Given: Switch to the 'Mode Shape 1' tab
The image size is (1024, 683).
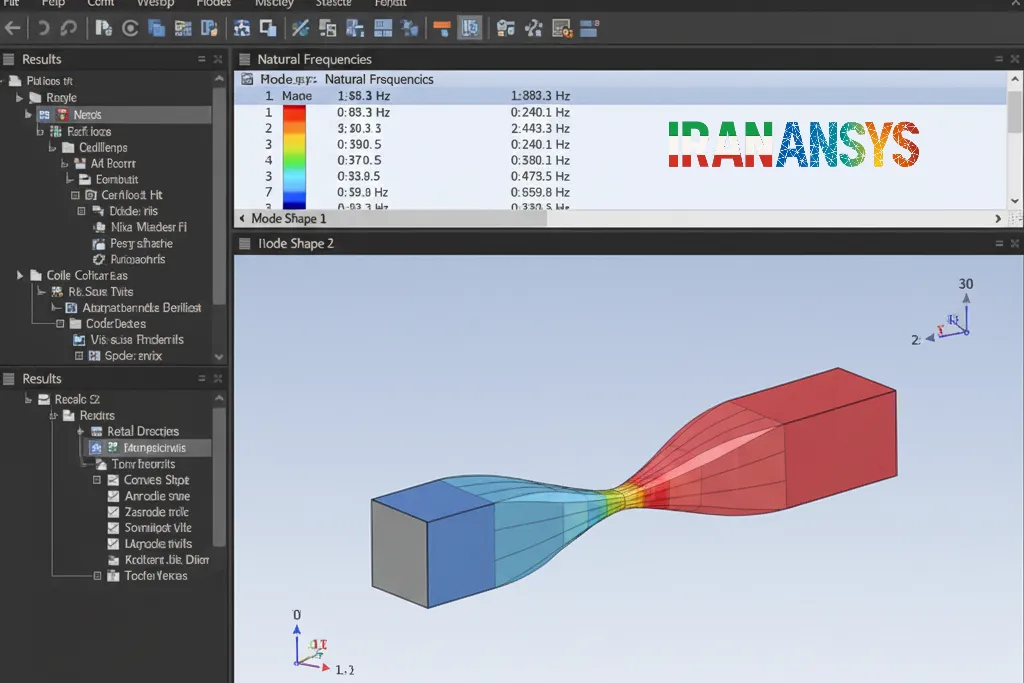Looking at the screenshot, I should (289, 219).
